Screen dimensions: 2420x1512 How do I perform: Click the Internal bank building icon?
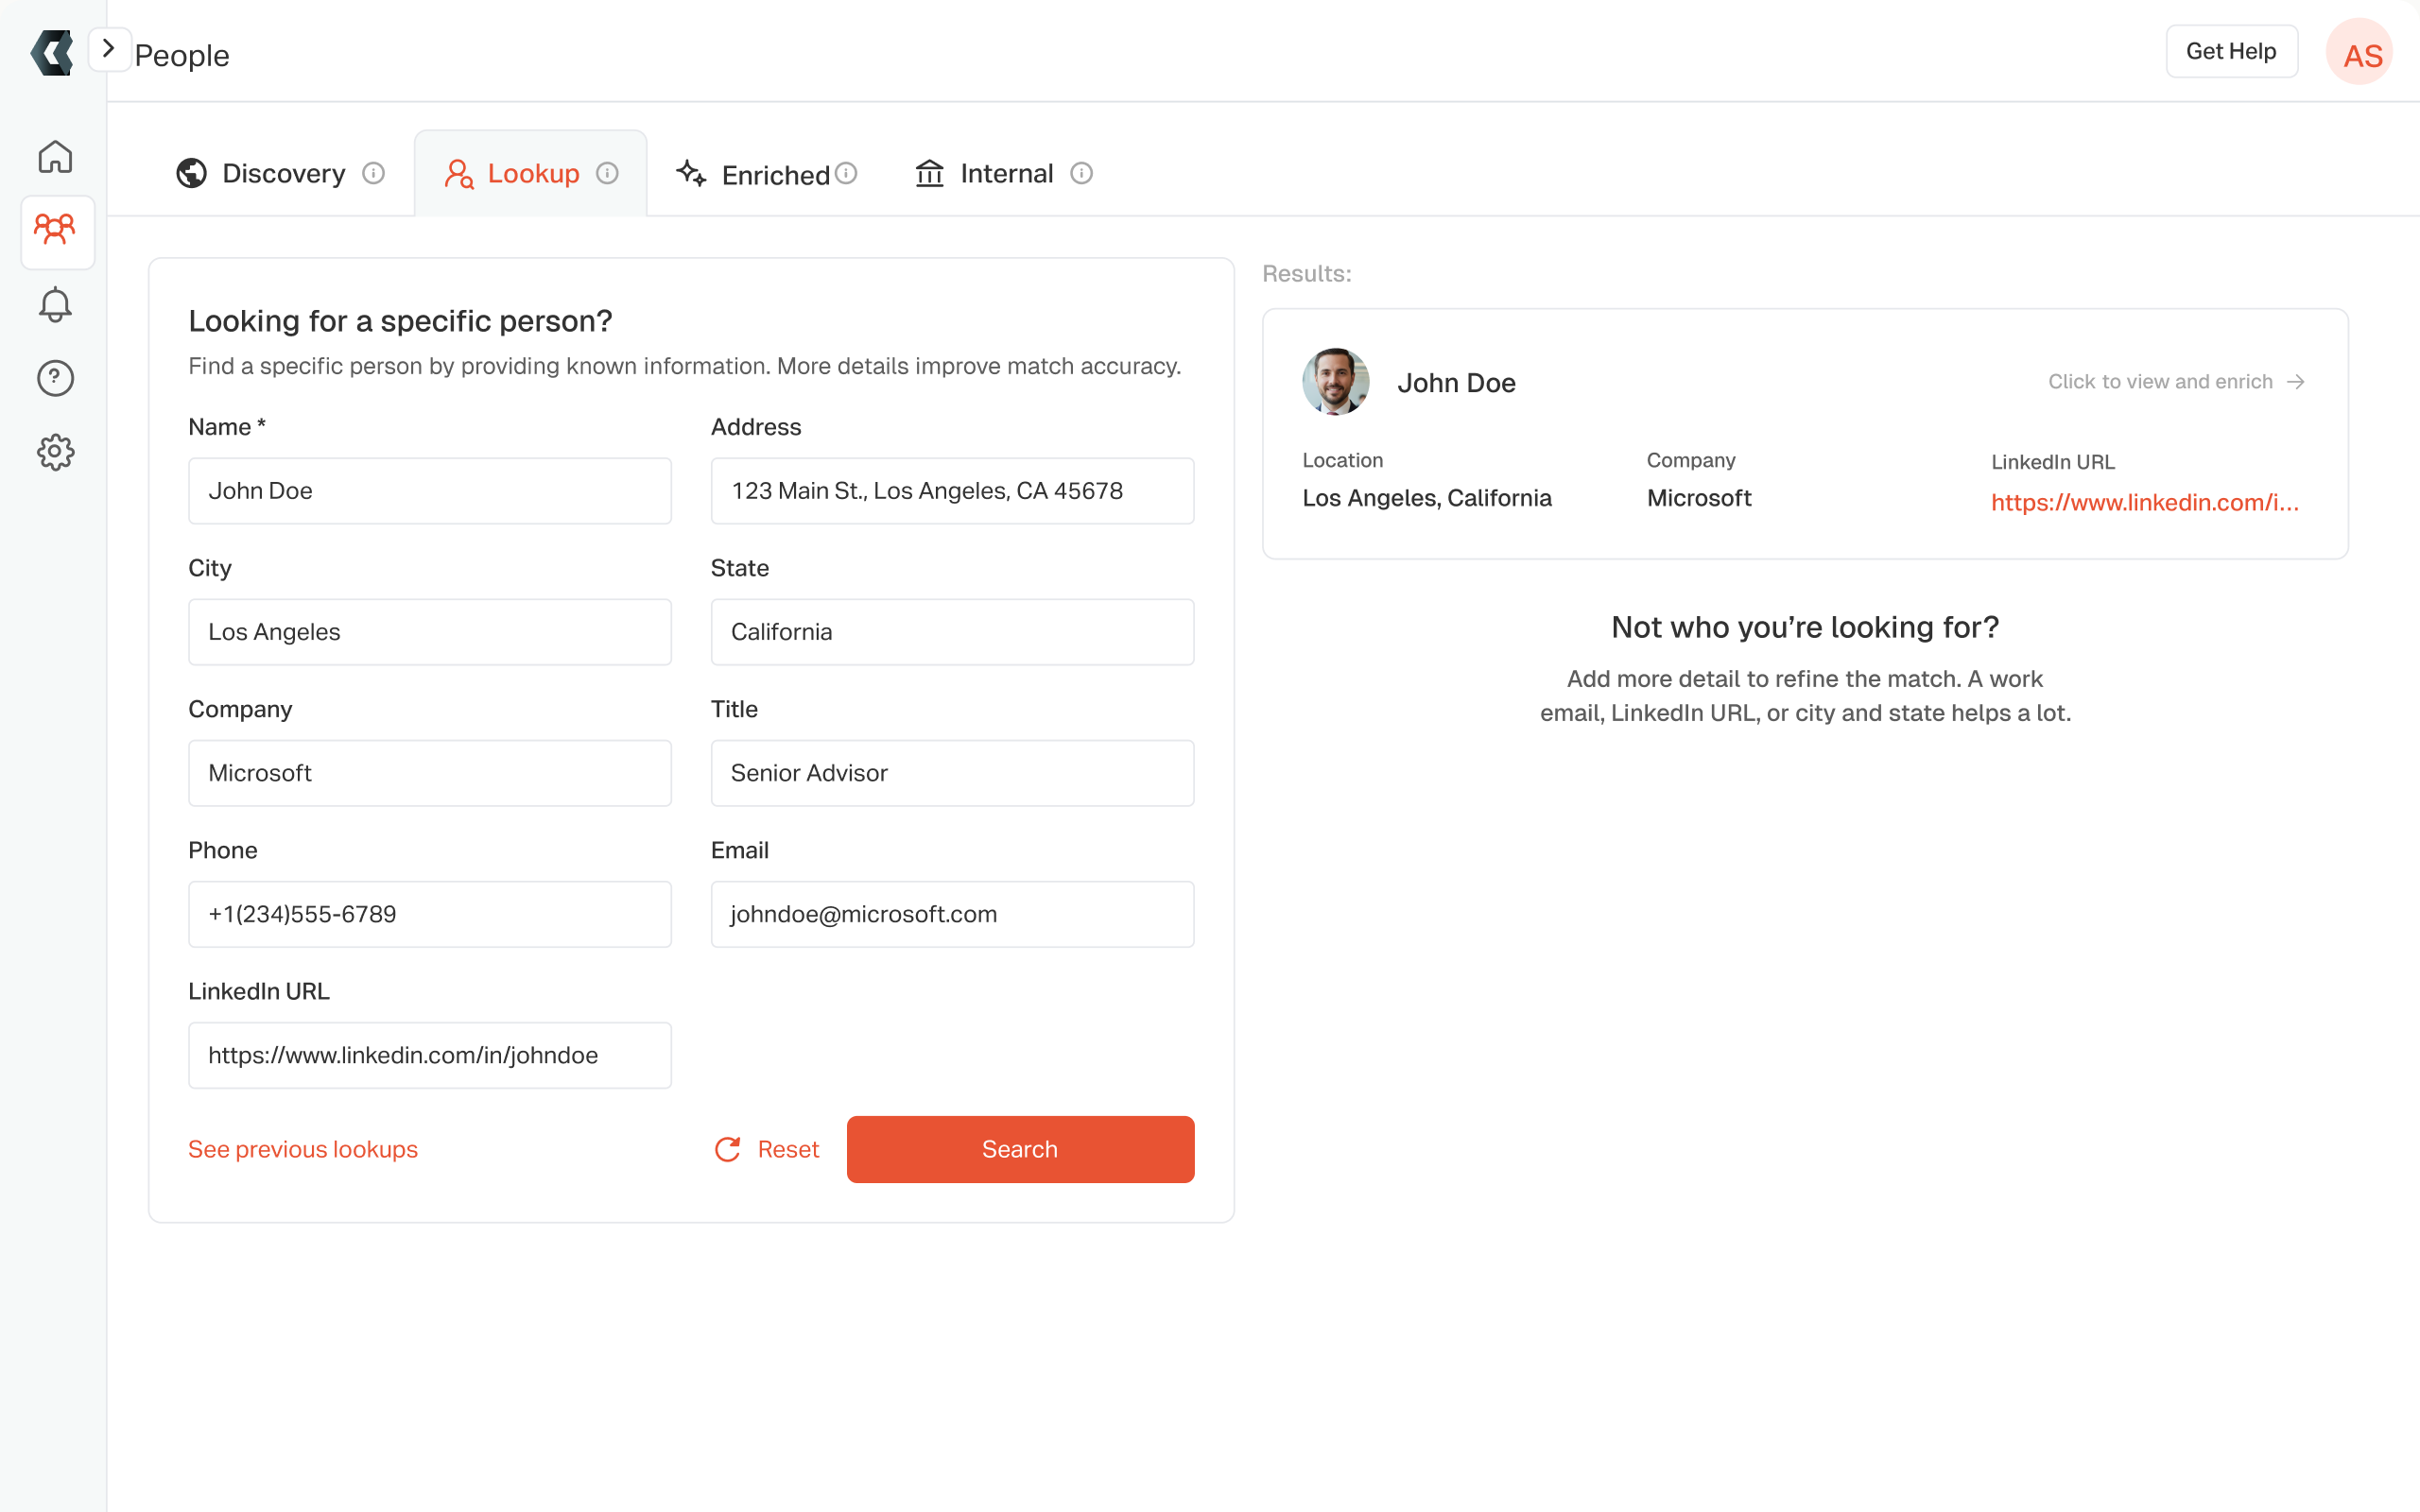[930, 173]
